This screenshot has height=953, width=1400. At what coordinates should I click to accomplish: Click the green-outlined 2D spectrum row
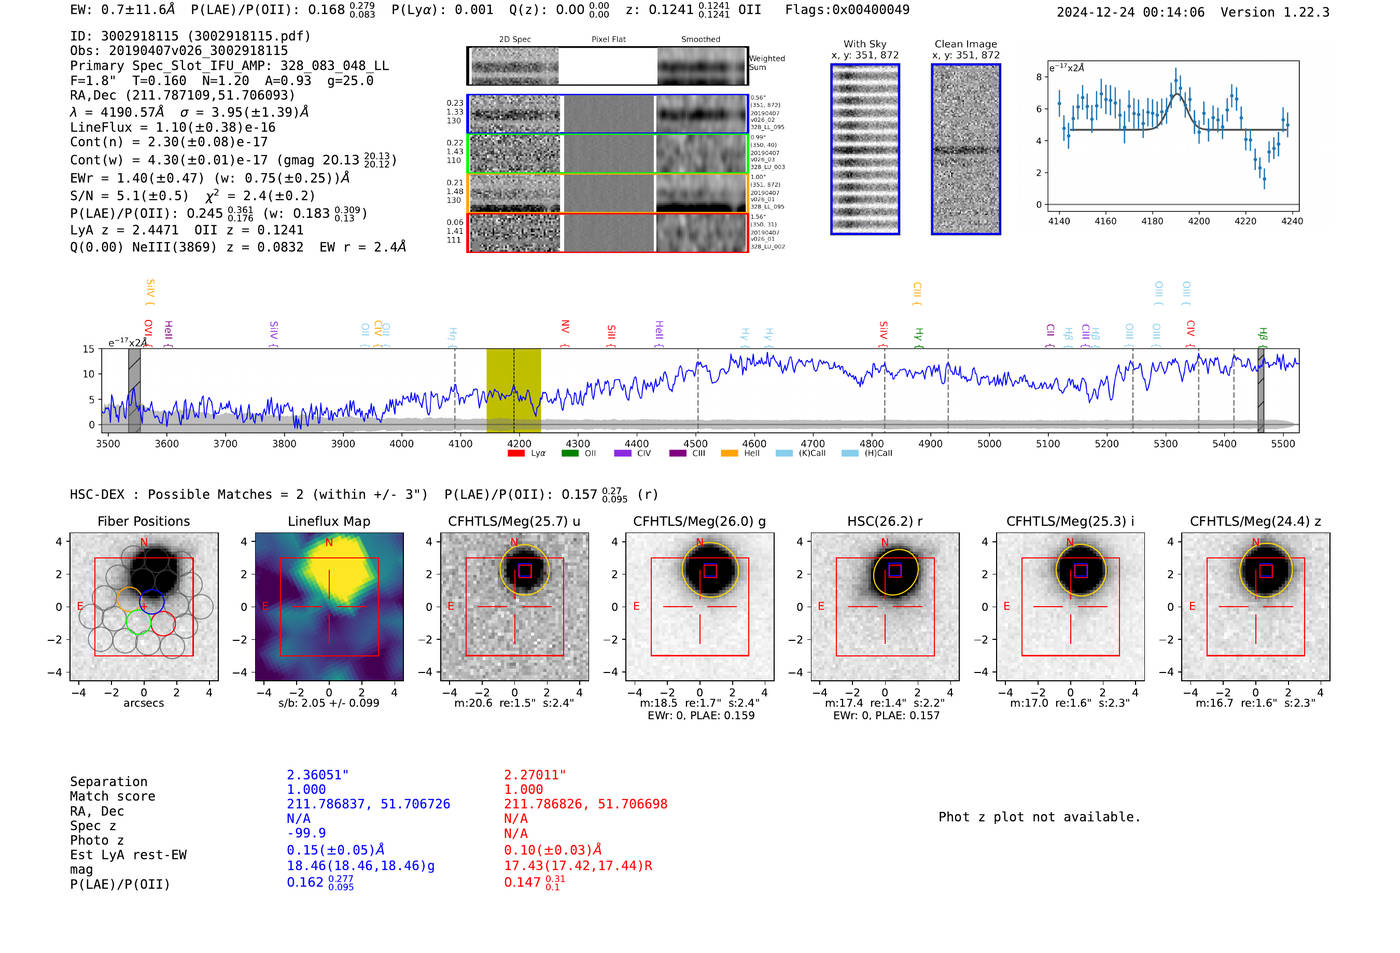point(608,153)
